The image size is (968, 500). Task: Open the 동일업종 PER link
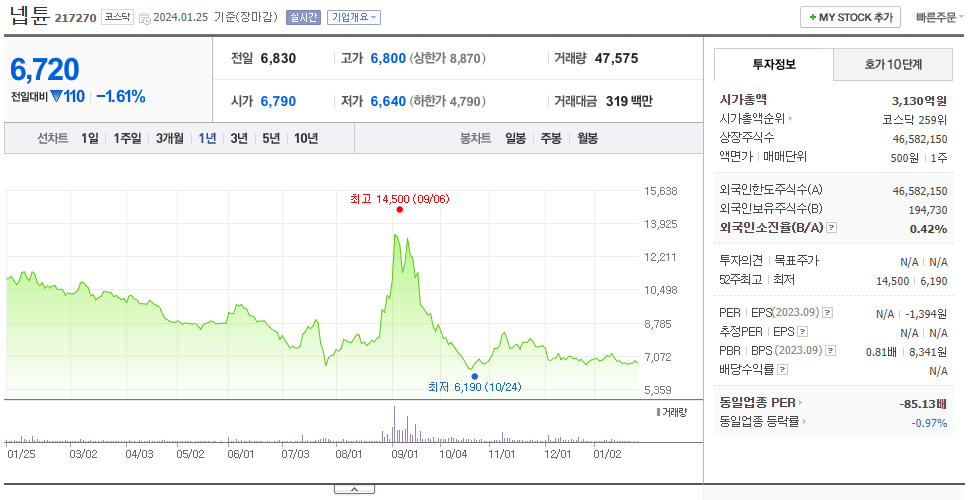[757, 403]
